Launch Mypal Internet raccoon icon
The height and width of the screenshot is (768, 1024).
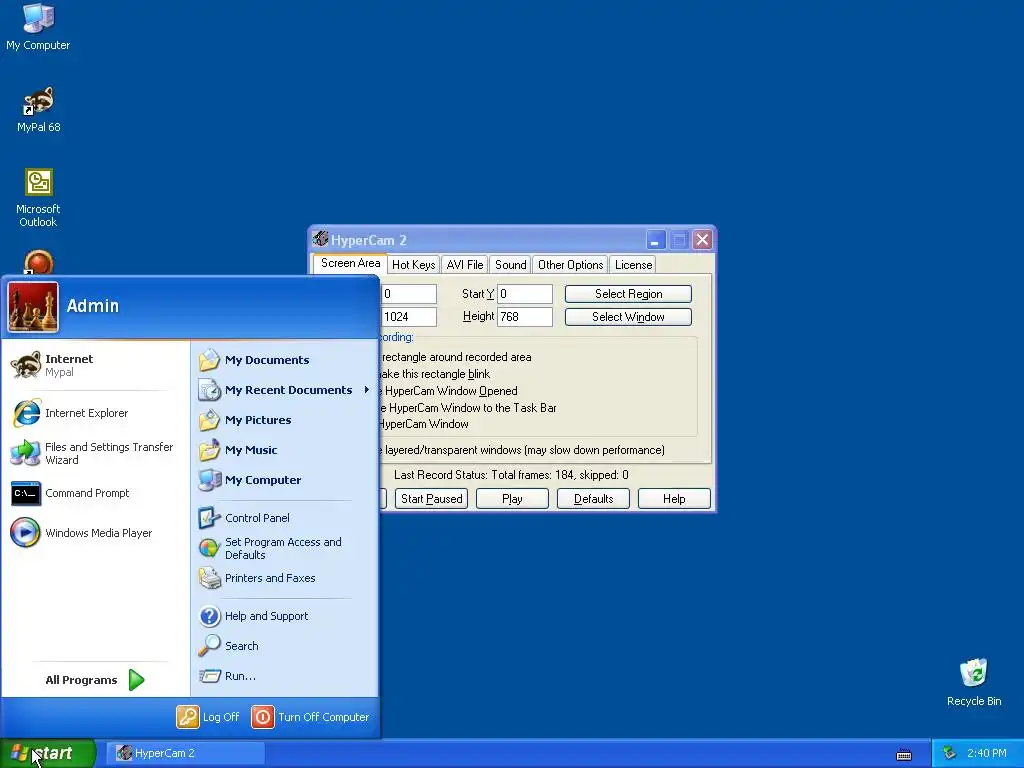pyautogui.click(x=26, y=365)
